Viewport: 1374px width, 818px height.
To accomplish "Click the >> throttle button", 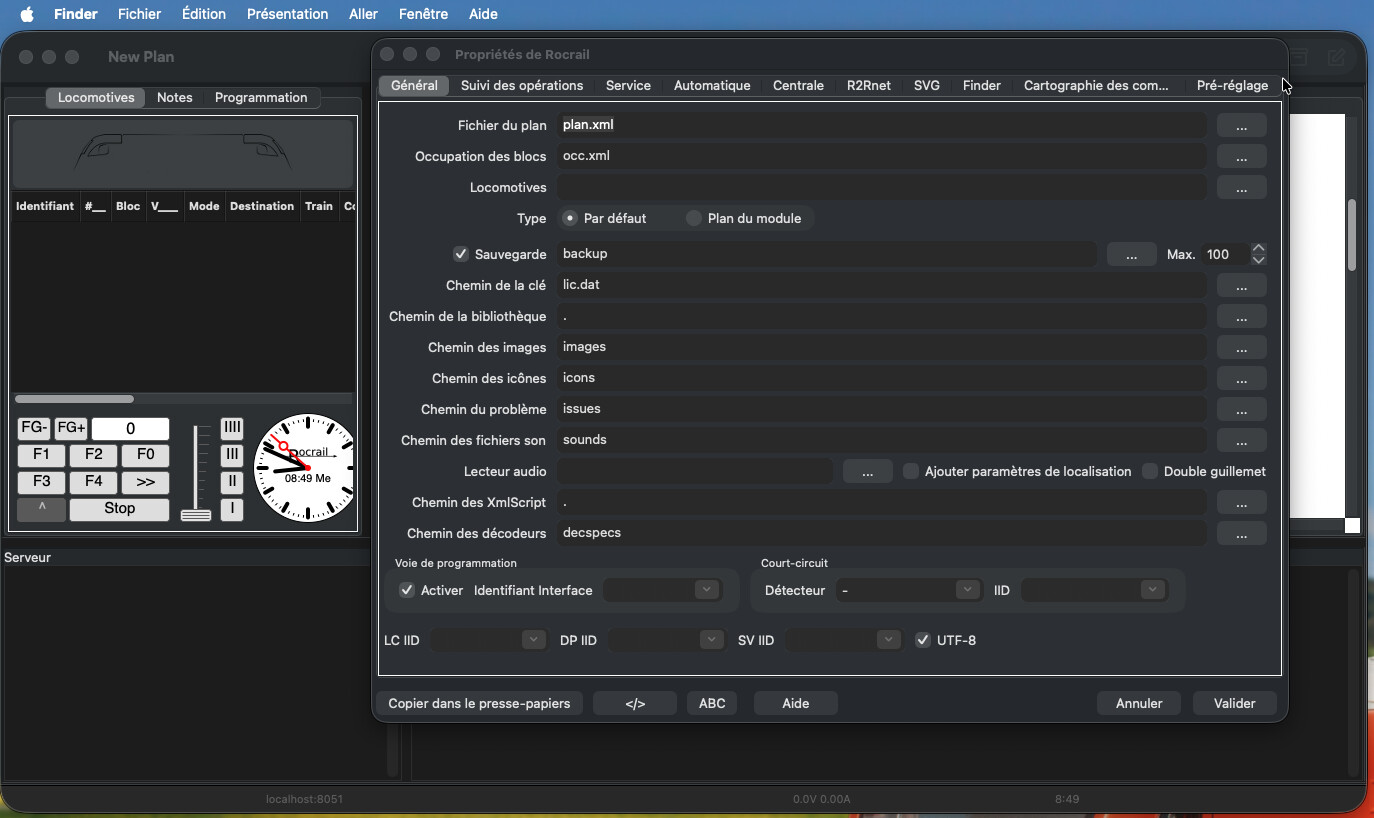I will (x=146, y=481).
